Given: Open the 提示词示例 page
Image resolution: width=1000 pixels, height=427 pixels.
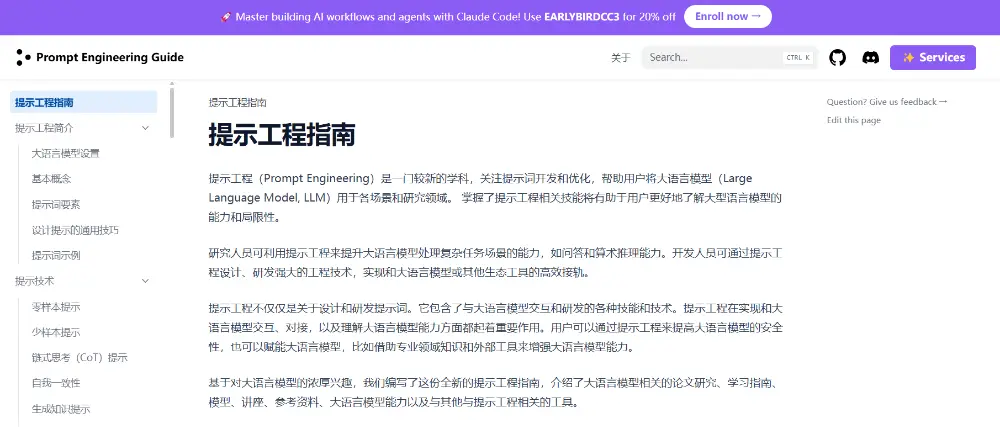Looking at the screenshot, I should click(57, 255).
